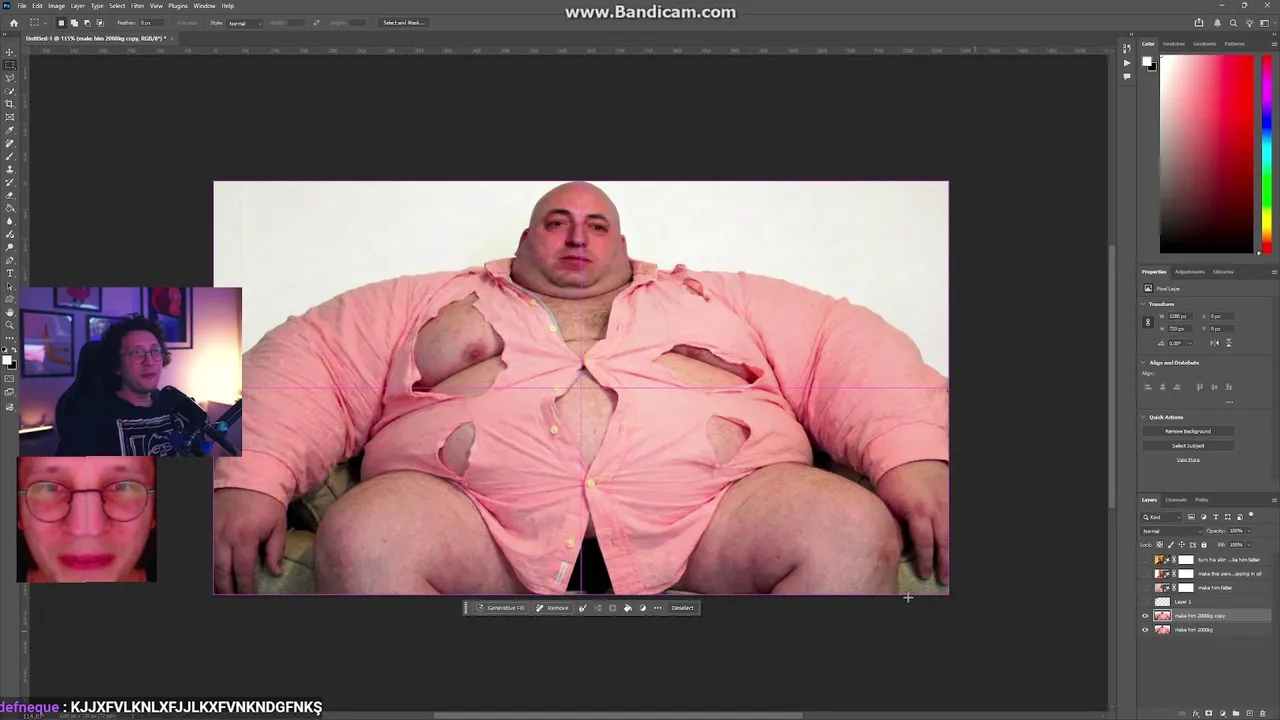This screenshot has height=720, width=1280.
Task: Click the Delete layer trash icon
Action: click(x=1262, y=713)
